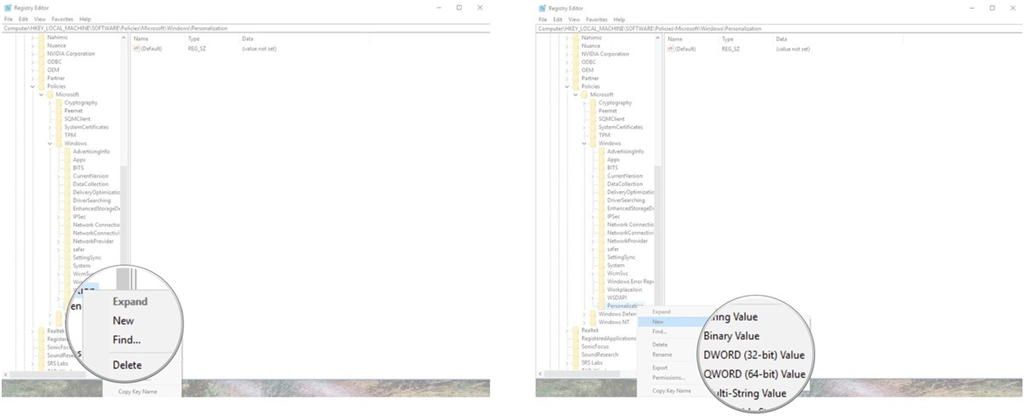1024x416 pixels.
Task: Click the SQMClient folder icon in right window
Action: coord(593,119)
